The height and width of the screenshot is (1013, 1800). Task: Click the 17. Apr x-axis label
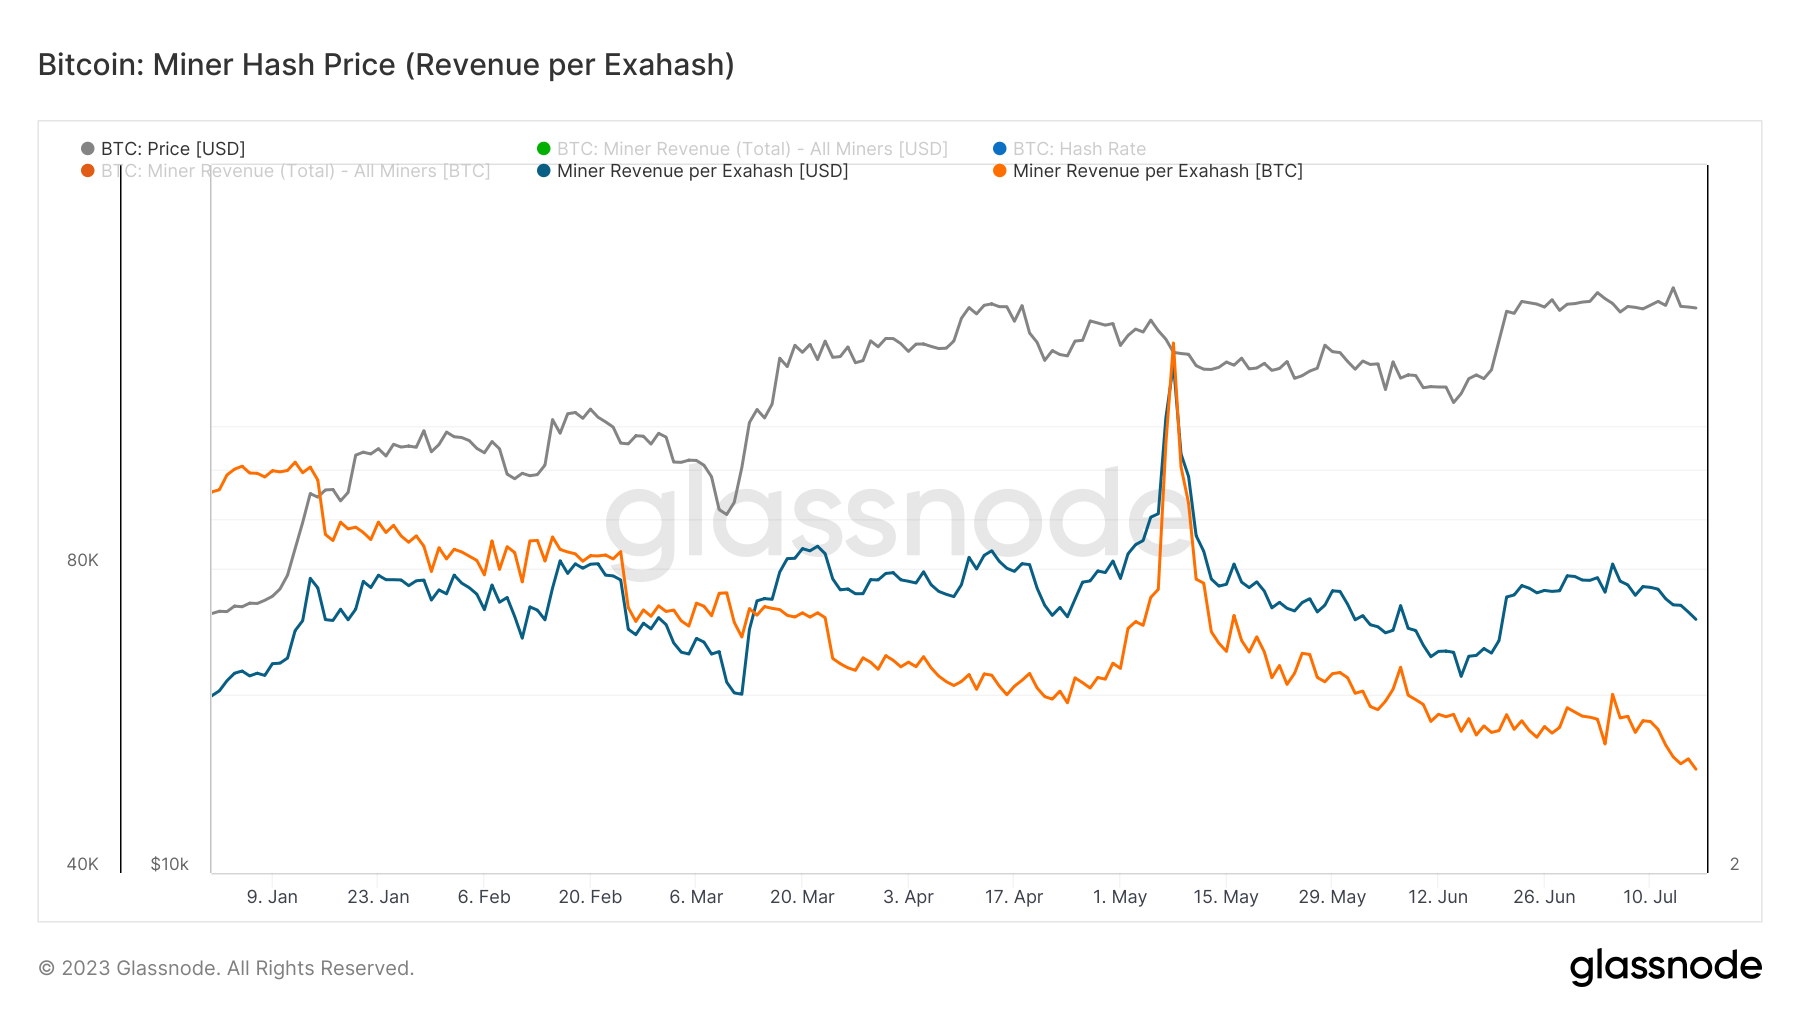[1014, 897]
